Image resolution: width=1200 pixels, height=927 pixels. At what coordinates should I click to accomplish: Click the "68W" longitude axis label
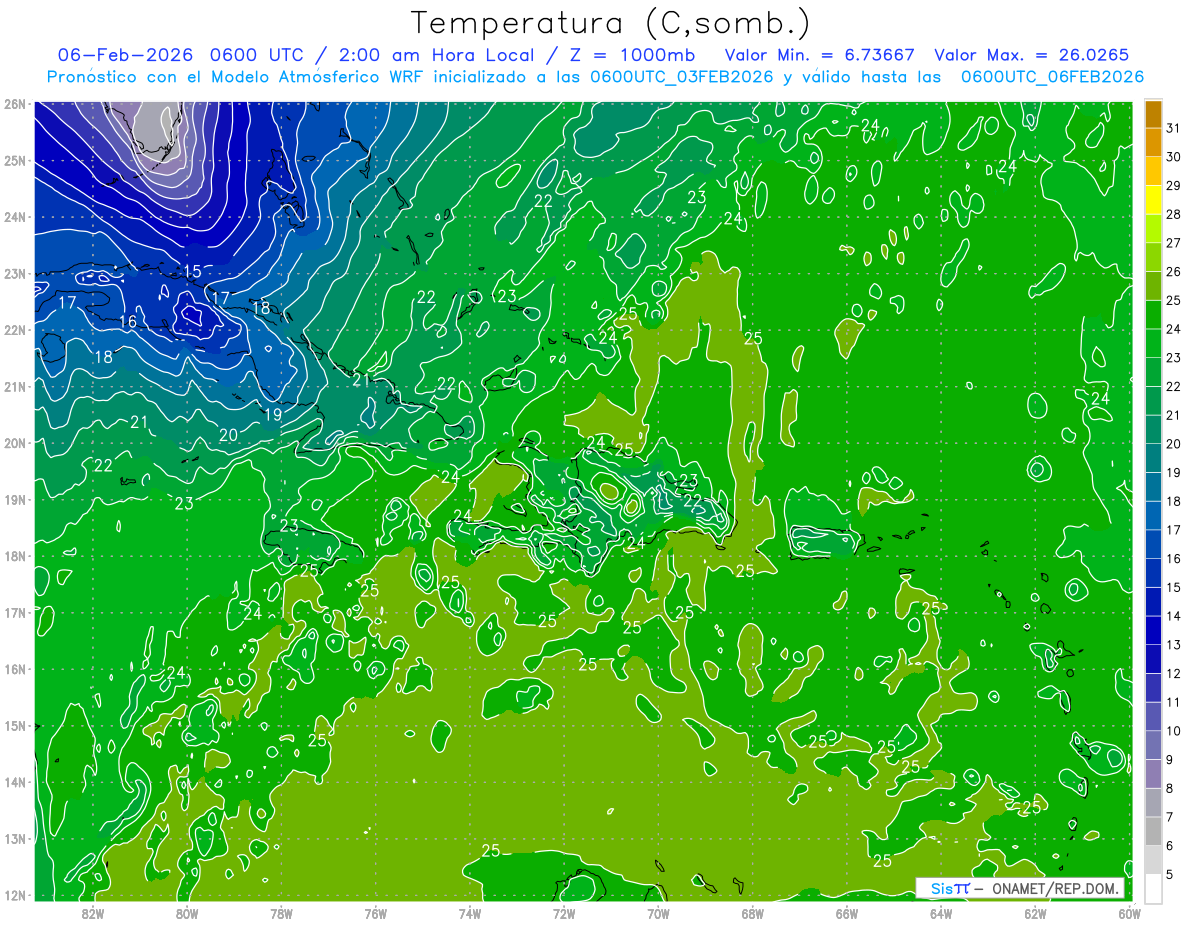coord(753,913)
